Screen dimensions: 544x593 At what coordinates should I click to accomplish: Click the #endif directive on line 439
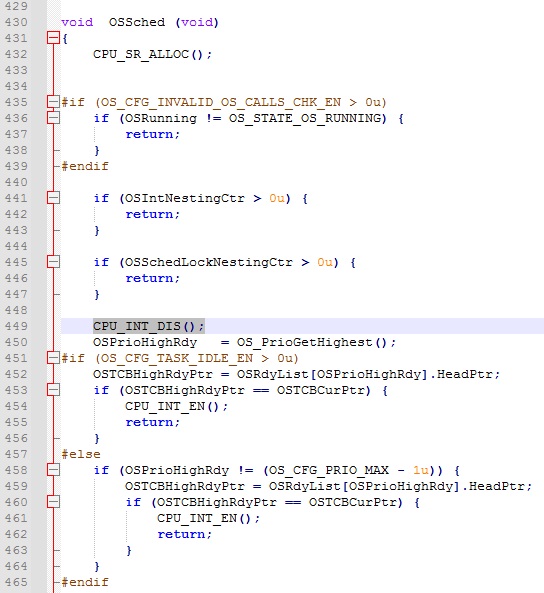[85, 166]
